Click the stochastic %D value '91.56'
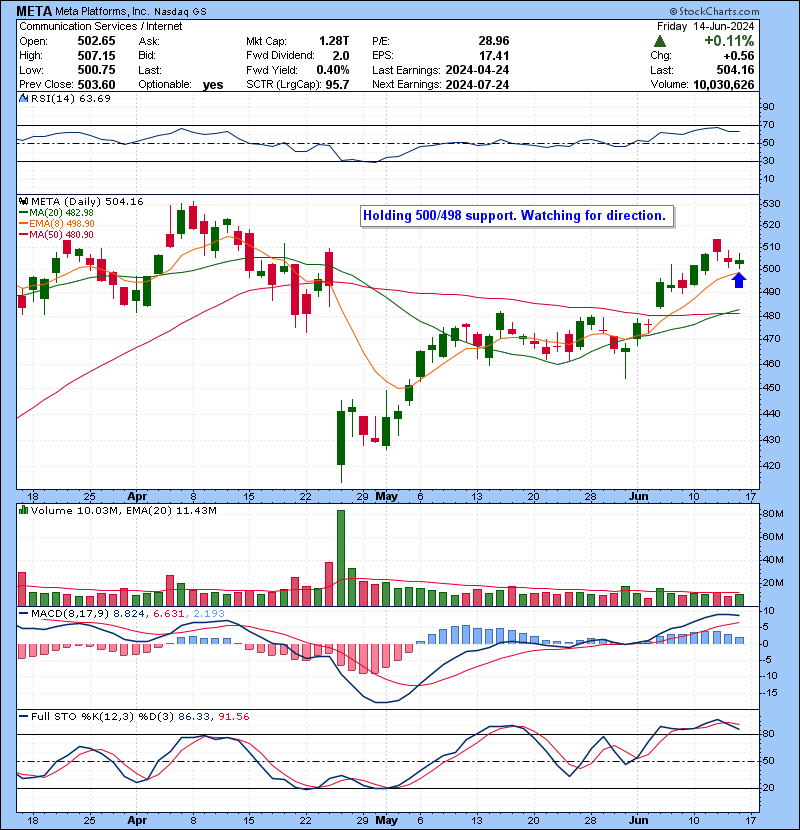This screenshot has height=830, width=800. [x=233, y=716]
